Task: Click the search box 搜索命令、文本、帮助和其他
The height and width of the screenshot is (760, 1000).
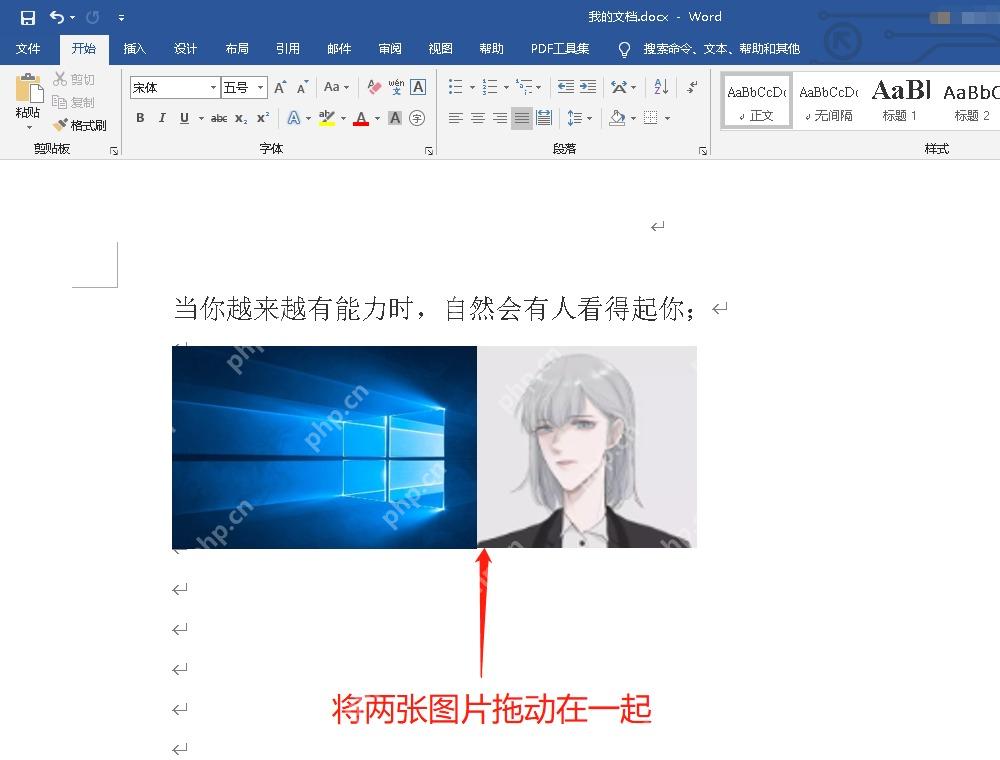Action: (x=721, y=48)
